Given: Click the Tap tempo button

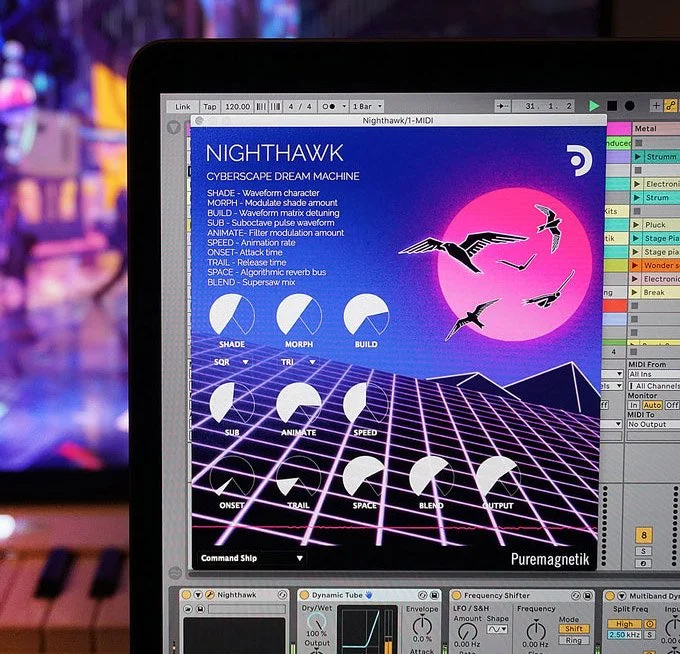Looking at the screenshot, I should (210, 106).
